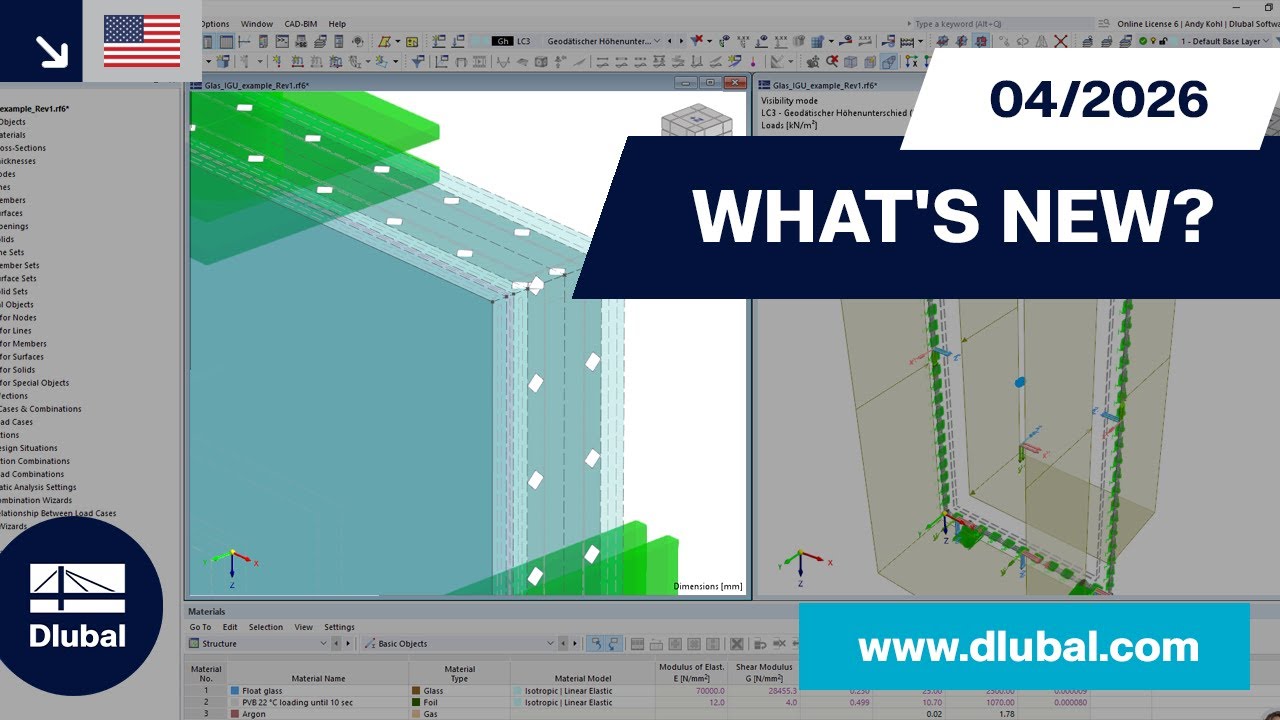Open the Selection menu in Materials panel
This screenshot has width=1280, height=720.
[x=266, y=627]
